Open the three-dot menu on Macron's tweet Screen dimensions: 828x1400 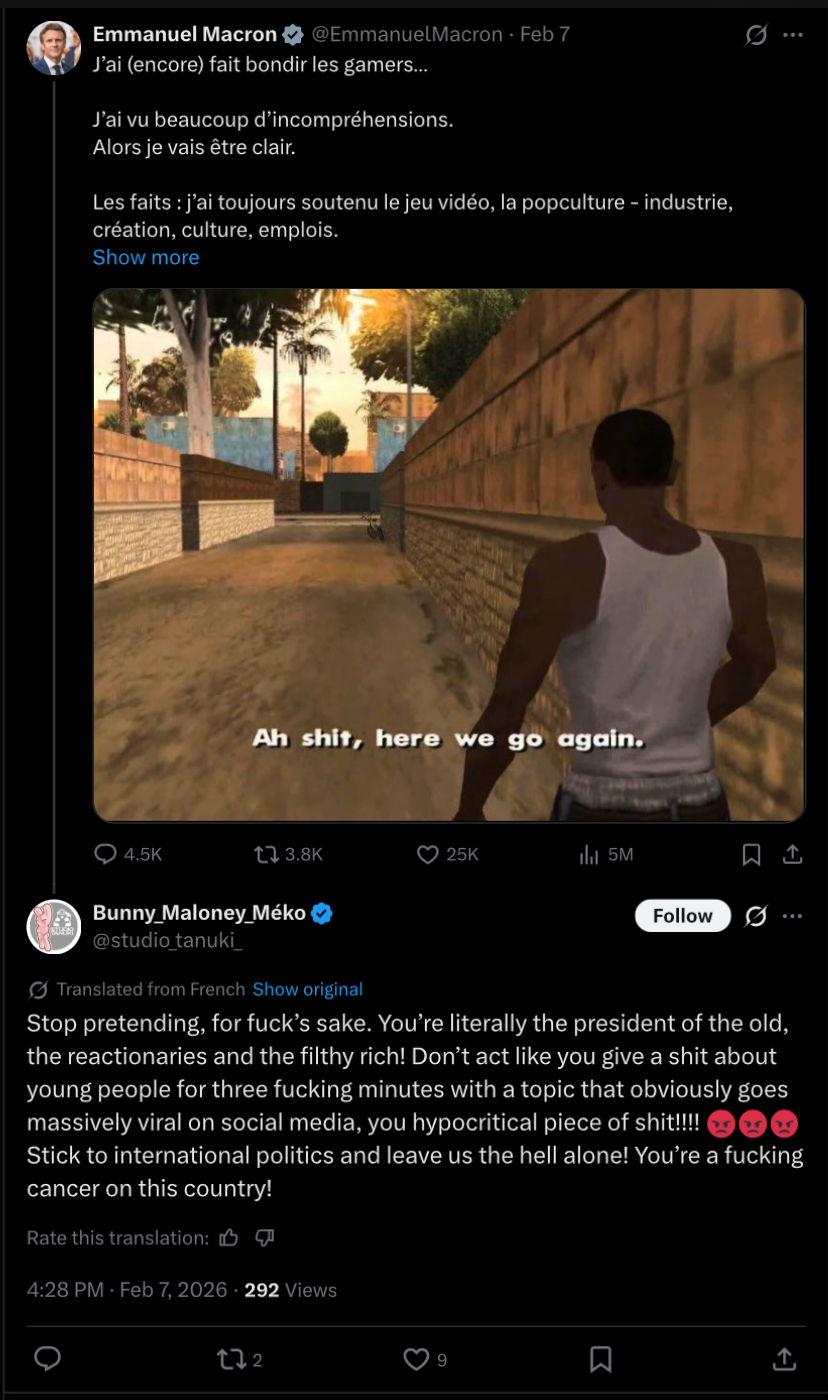tap(793, 35)
